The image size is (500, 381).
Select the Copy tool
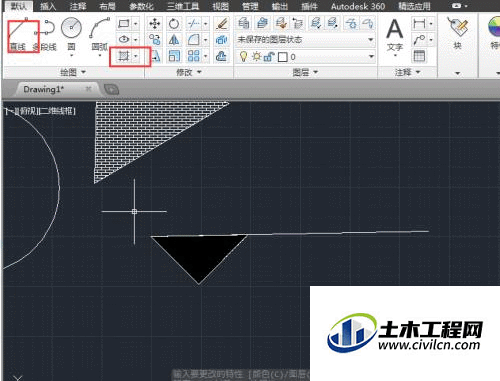click(155, 40)
